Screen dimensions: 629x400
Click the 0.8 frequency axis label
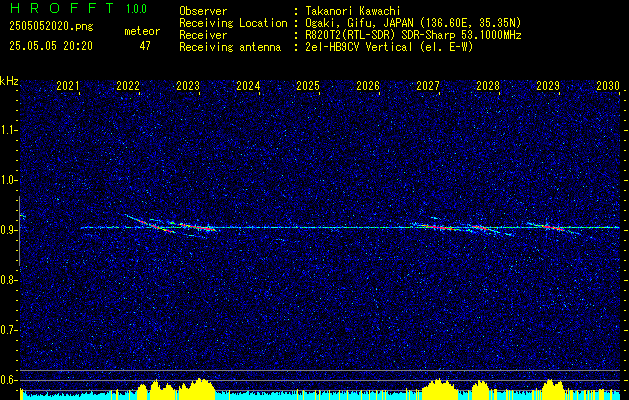coord(8,280)
